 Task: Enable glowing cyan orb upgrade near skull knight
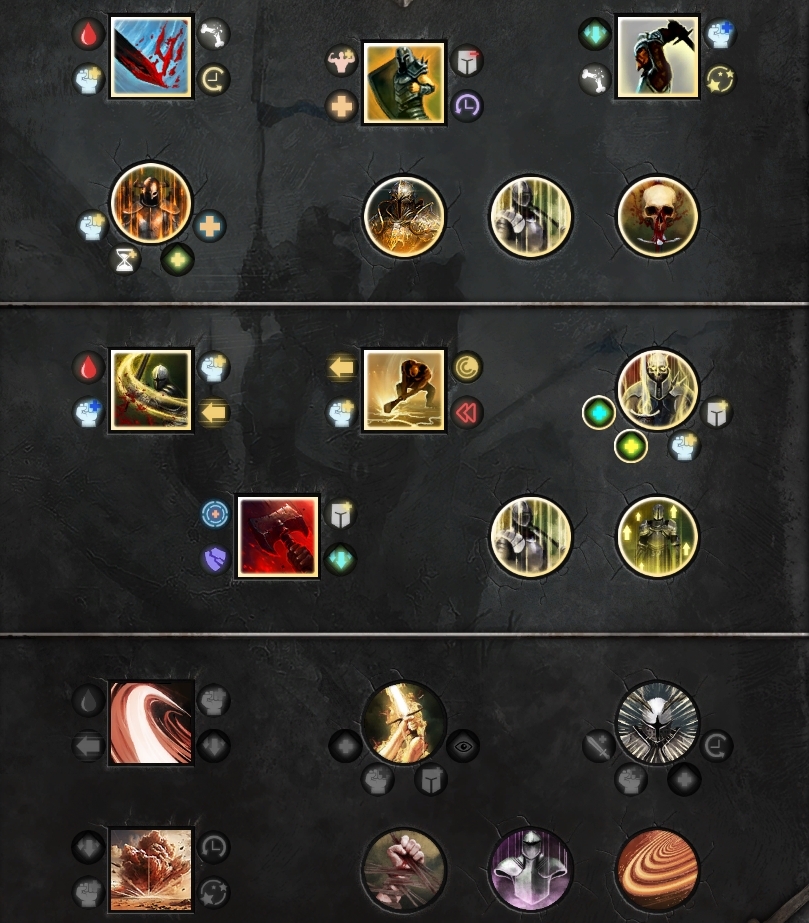[599, 412]
